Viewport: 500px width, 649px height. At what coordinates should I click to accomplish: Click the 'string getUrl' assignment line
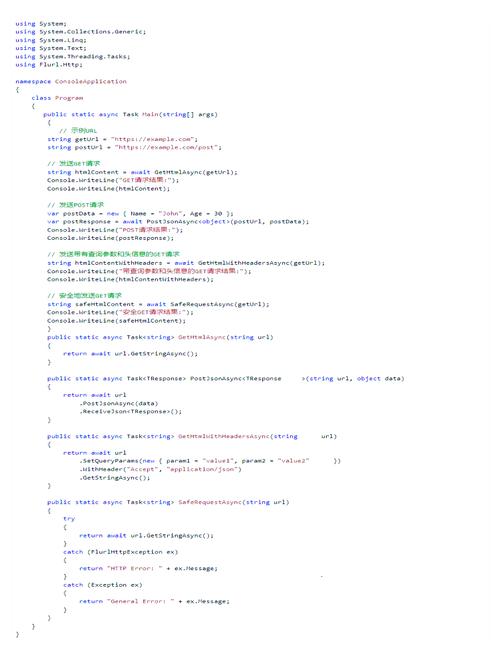tap(122, 139)
